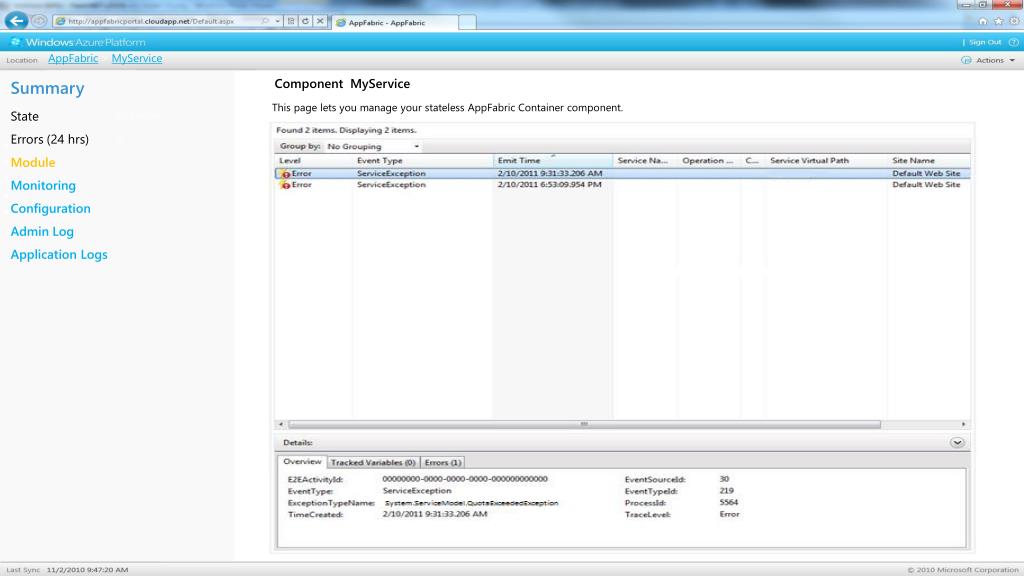Click the error icon on 9:31:33 AM row
This screenshot has height=576, width=1024.
pyautogui.click(x=285, y=174)
